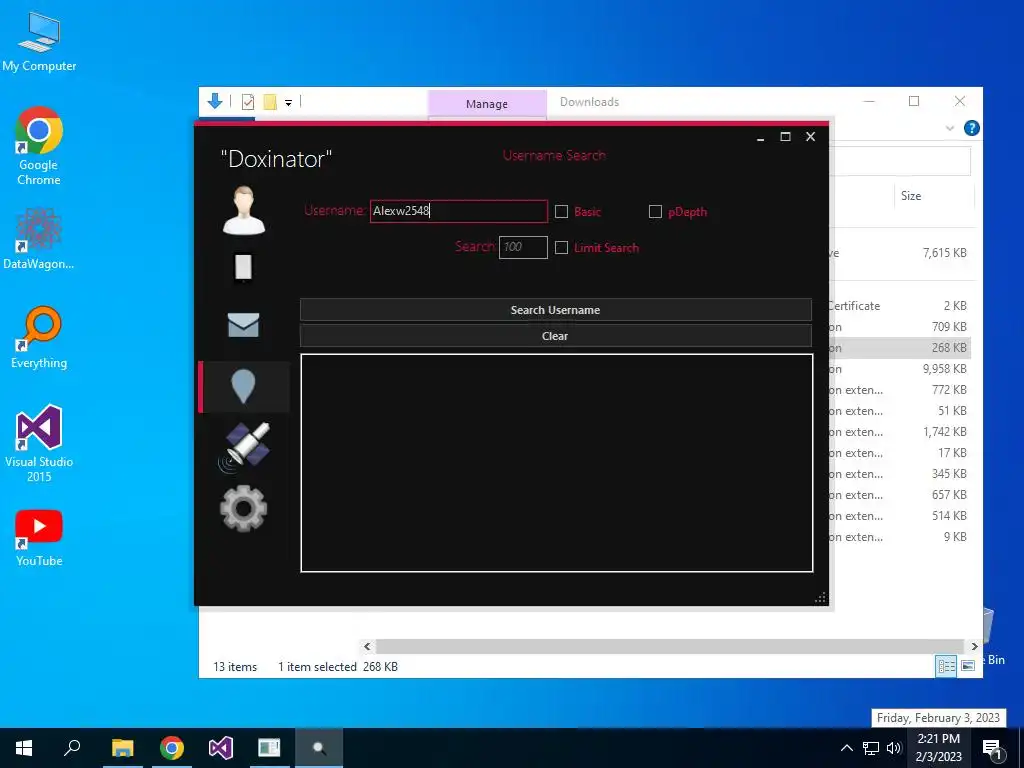Viewport: 1024px width, 768px height.
Task: Open DataWagon desktop shortcut
Action: pos(39,238)
